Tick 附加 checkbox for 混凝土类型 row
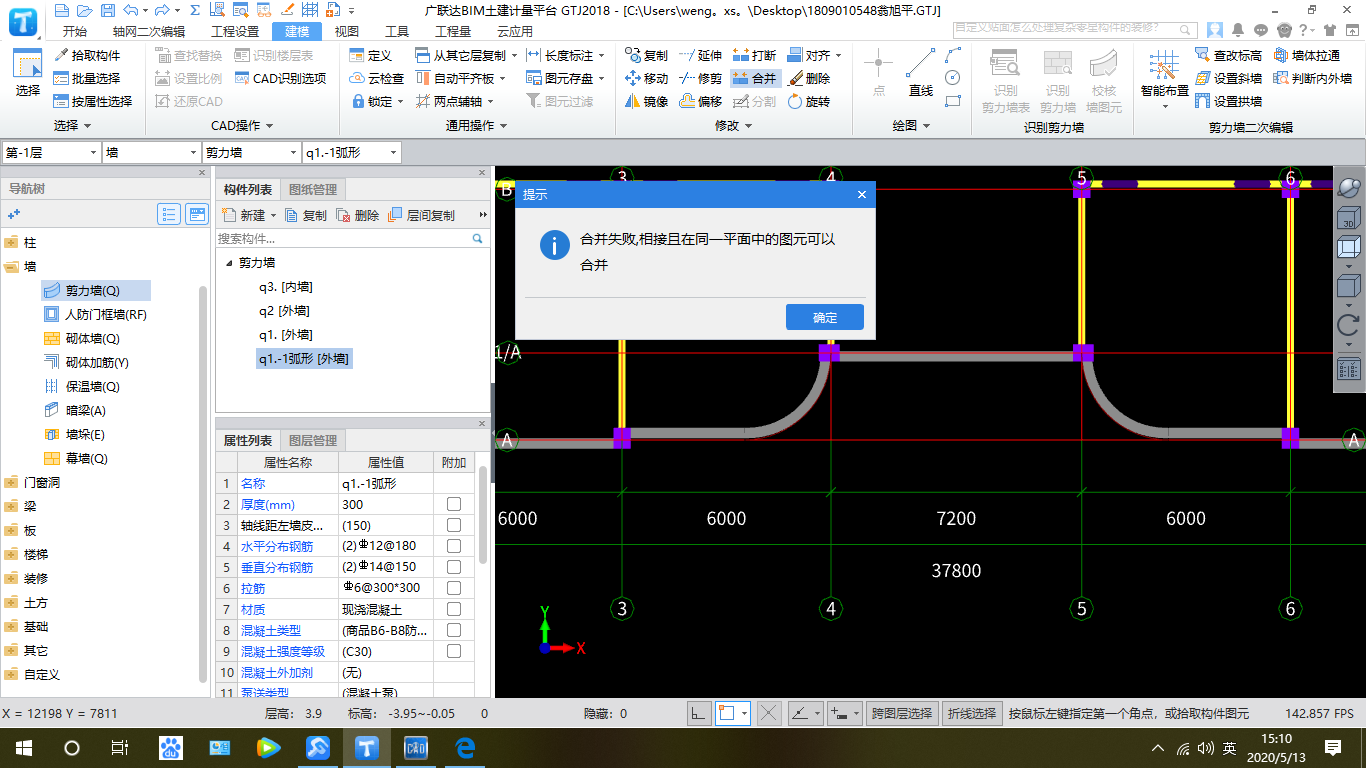The width and height of the screenshot is (1366, 768). 454,630
